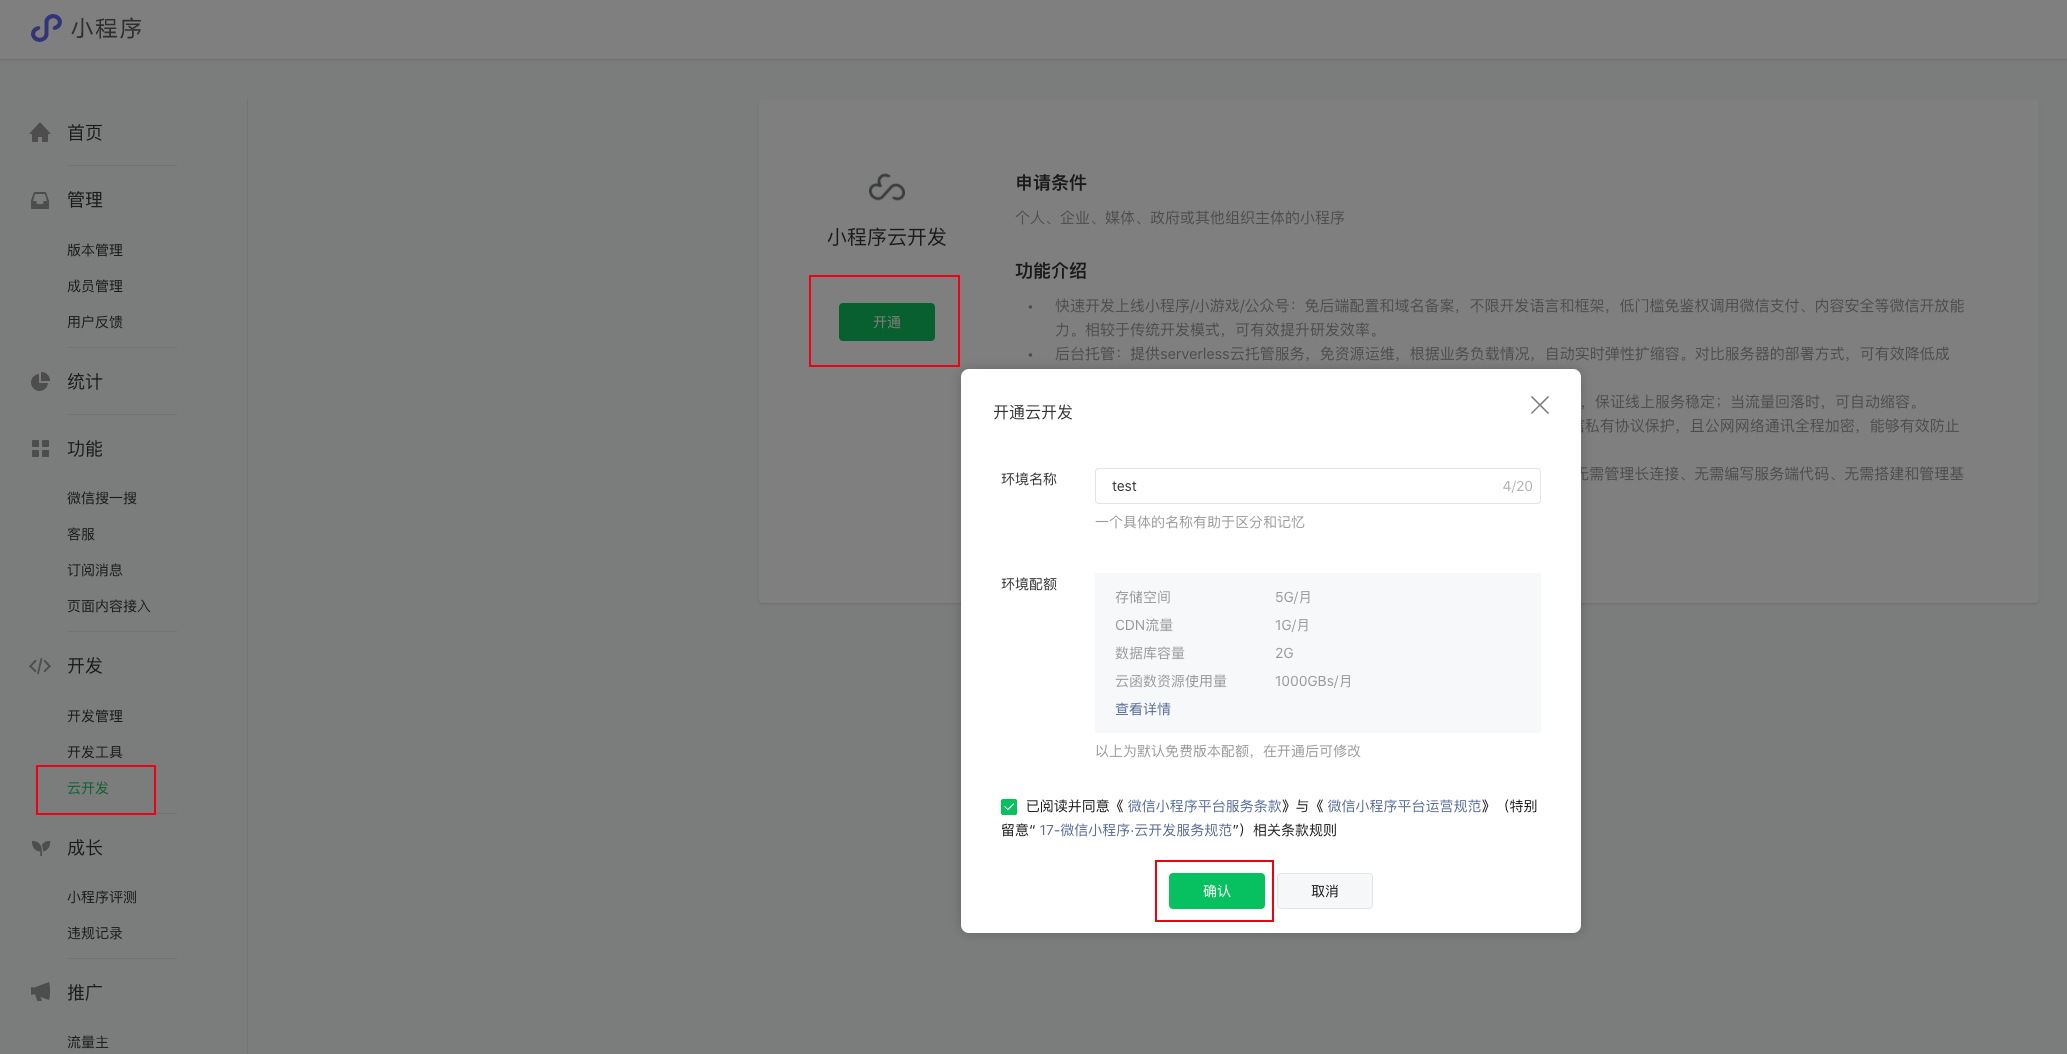
Task: Close the 开通云开发 dialog
Action: tap(1540, 405)
